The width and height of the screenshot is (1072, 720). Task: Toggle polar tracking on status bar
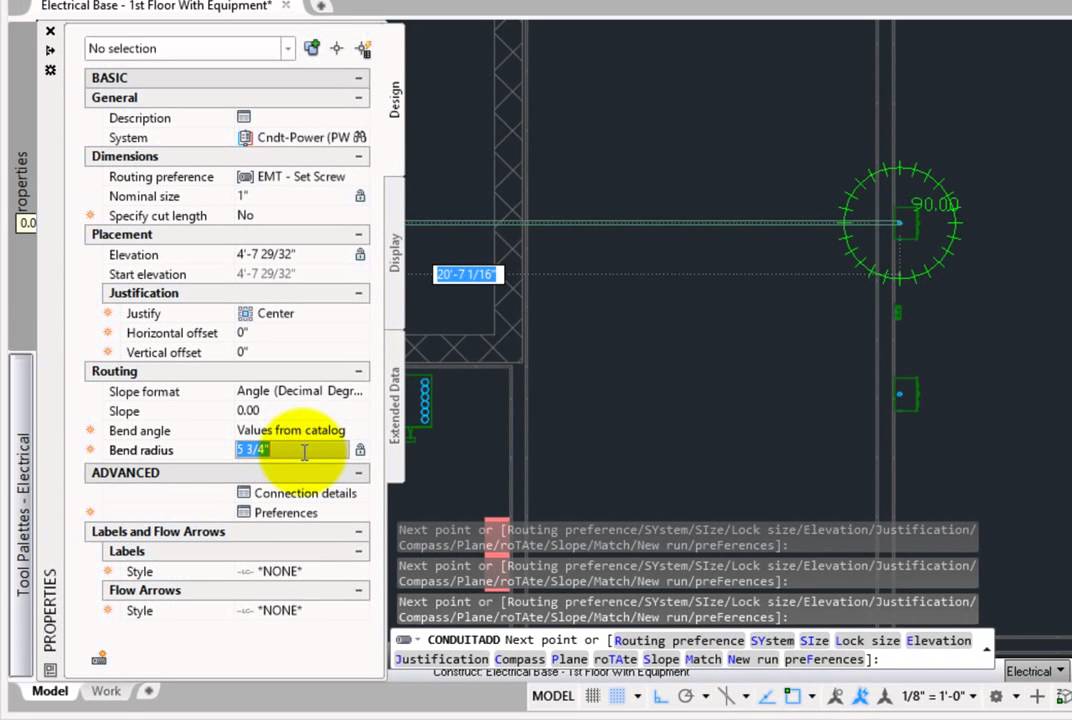(x=685, y=696)
